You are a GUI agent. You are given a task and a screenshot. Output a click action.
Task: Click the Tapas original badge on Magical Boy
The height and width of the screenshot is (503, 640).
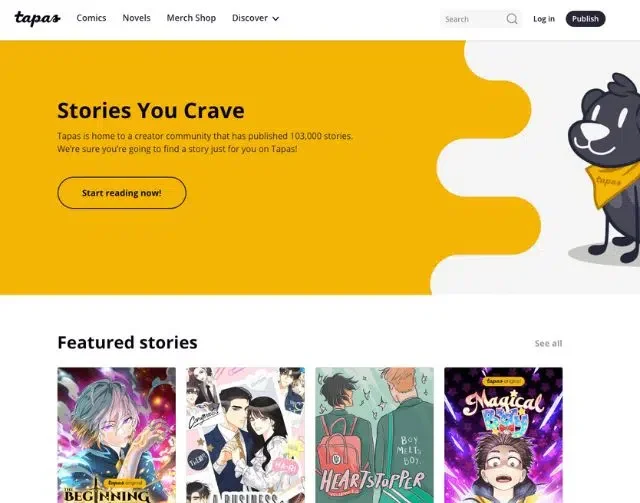point(504,381)
